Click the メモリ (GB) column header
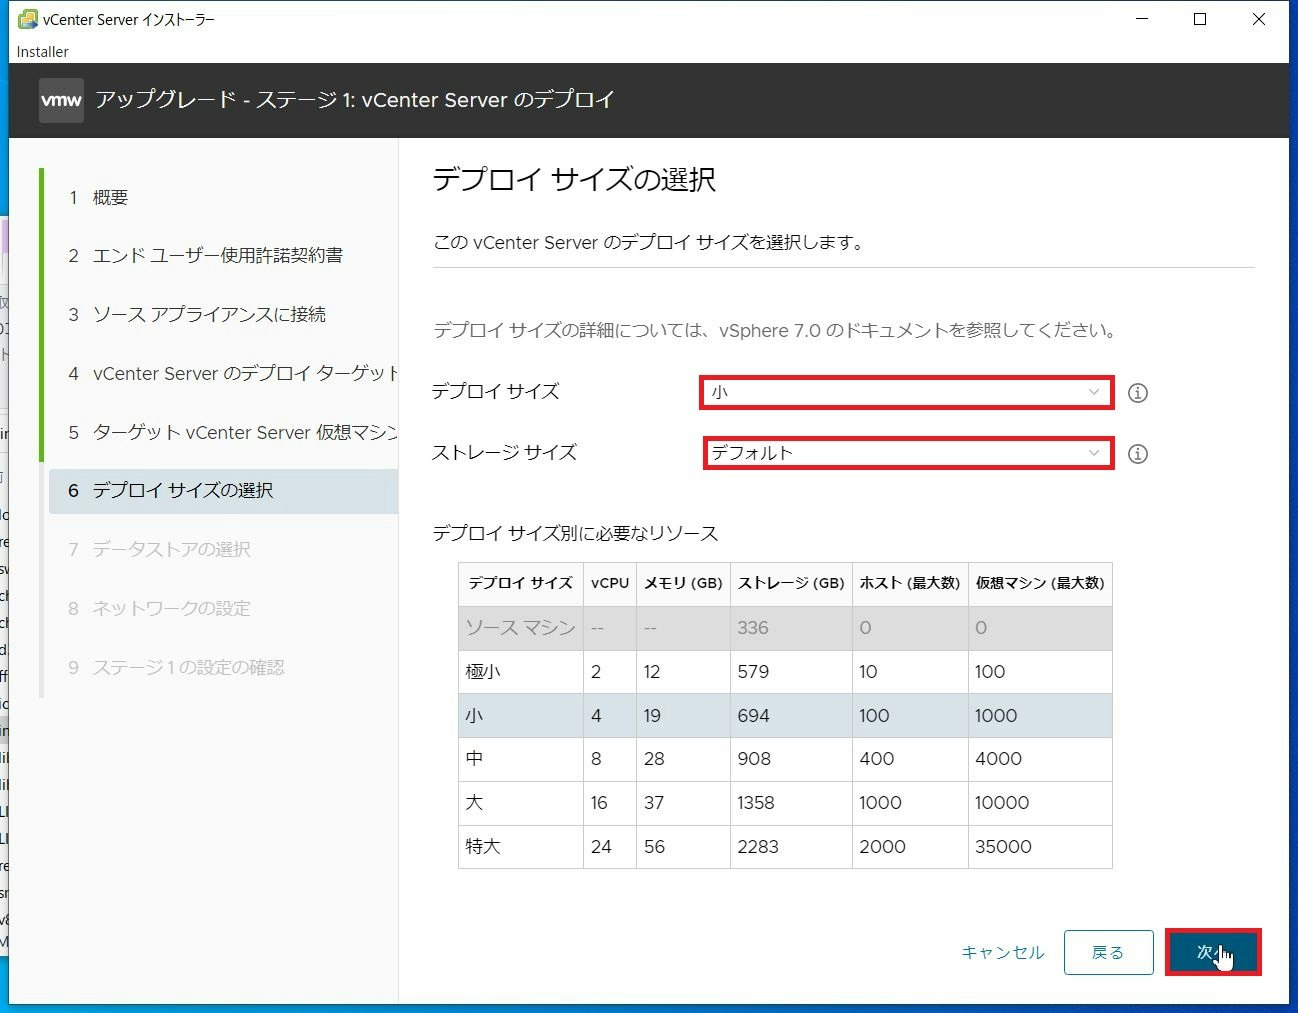Image resolution: width=1298 pixels, height=1013 pixels. (x=683, y=583)
